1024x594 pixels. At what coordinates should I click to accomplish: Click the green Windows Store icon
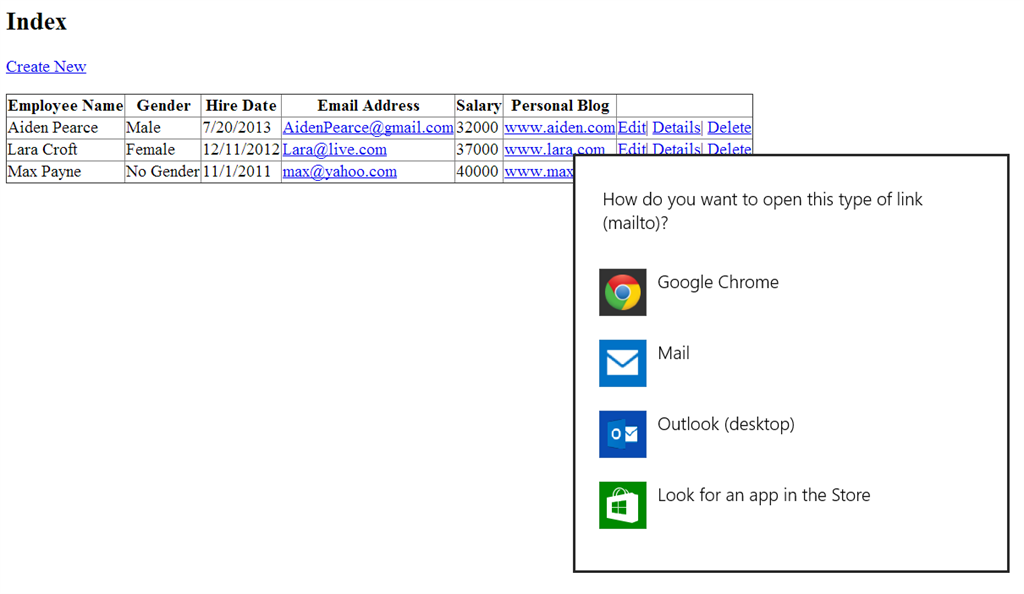point(622,505)
